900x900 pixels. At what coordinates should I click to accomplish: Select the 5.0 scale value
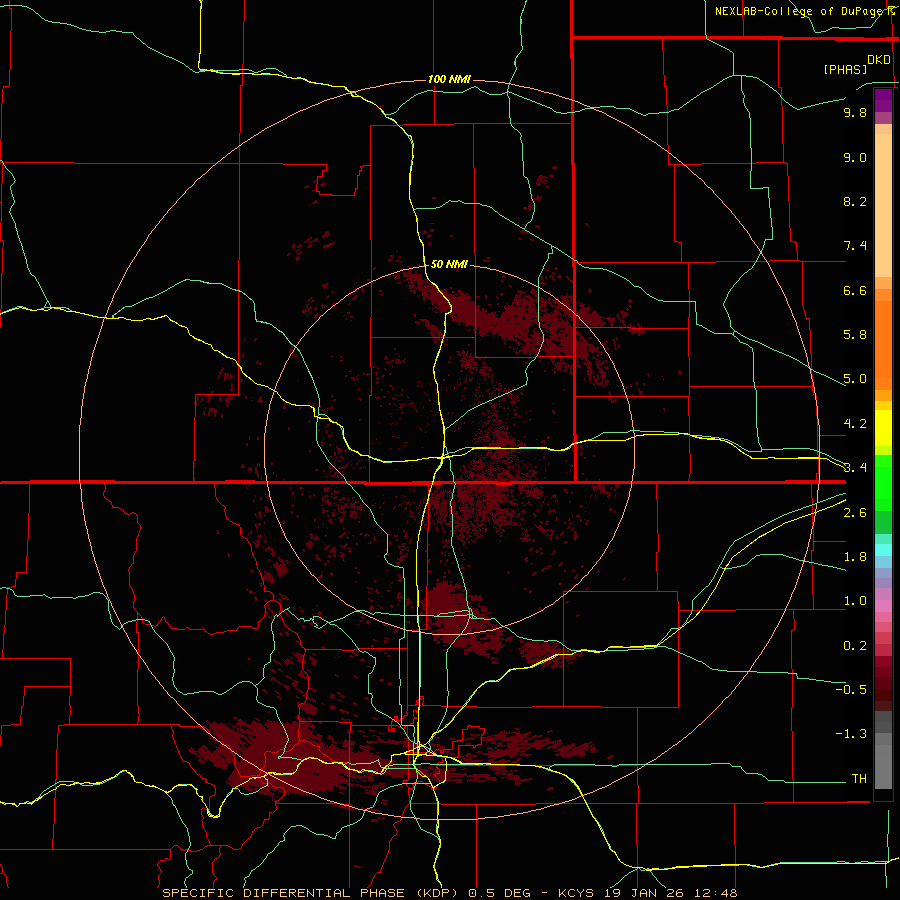click(x=855, y=379)
